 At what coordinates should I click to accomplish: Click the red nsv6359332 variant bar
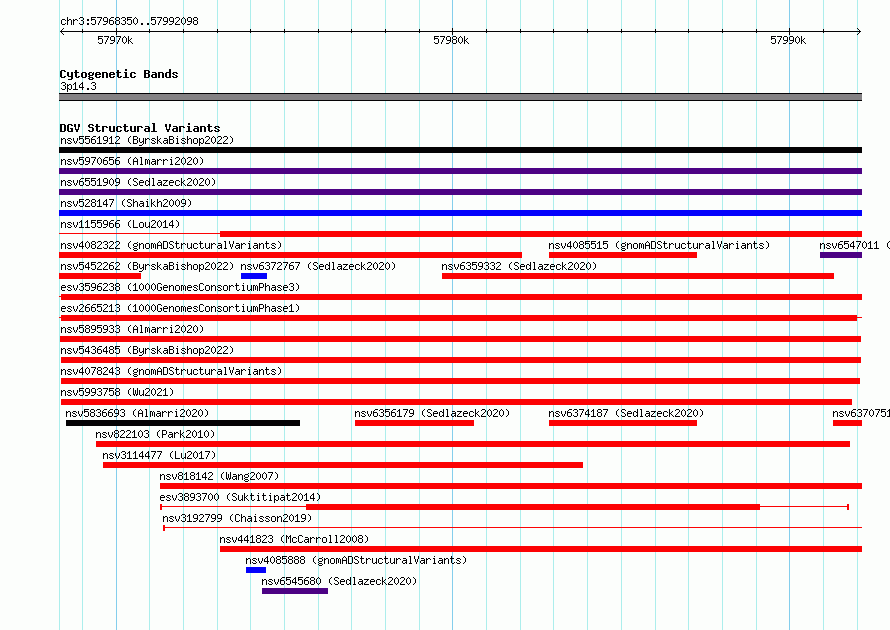pos(638,276)
